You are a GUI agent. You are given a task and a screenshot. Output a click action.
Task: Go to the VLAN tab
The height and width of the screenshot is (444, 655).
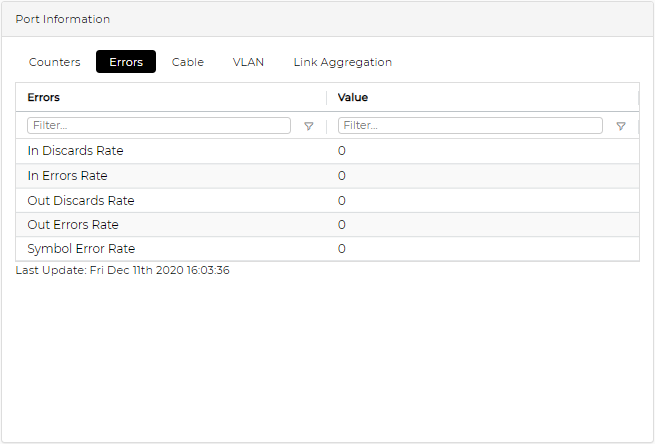click(248, 62)
